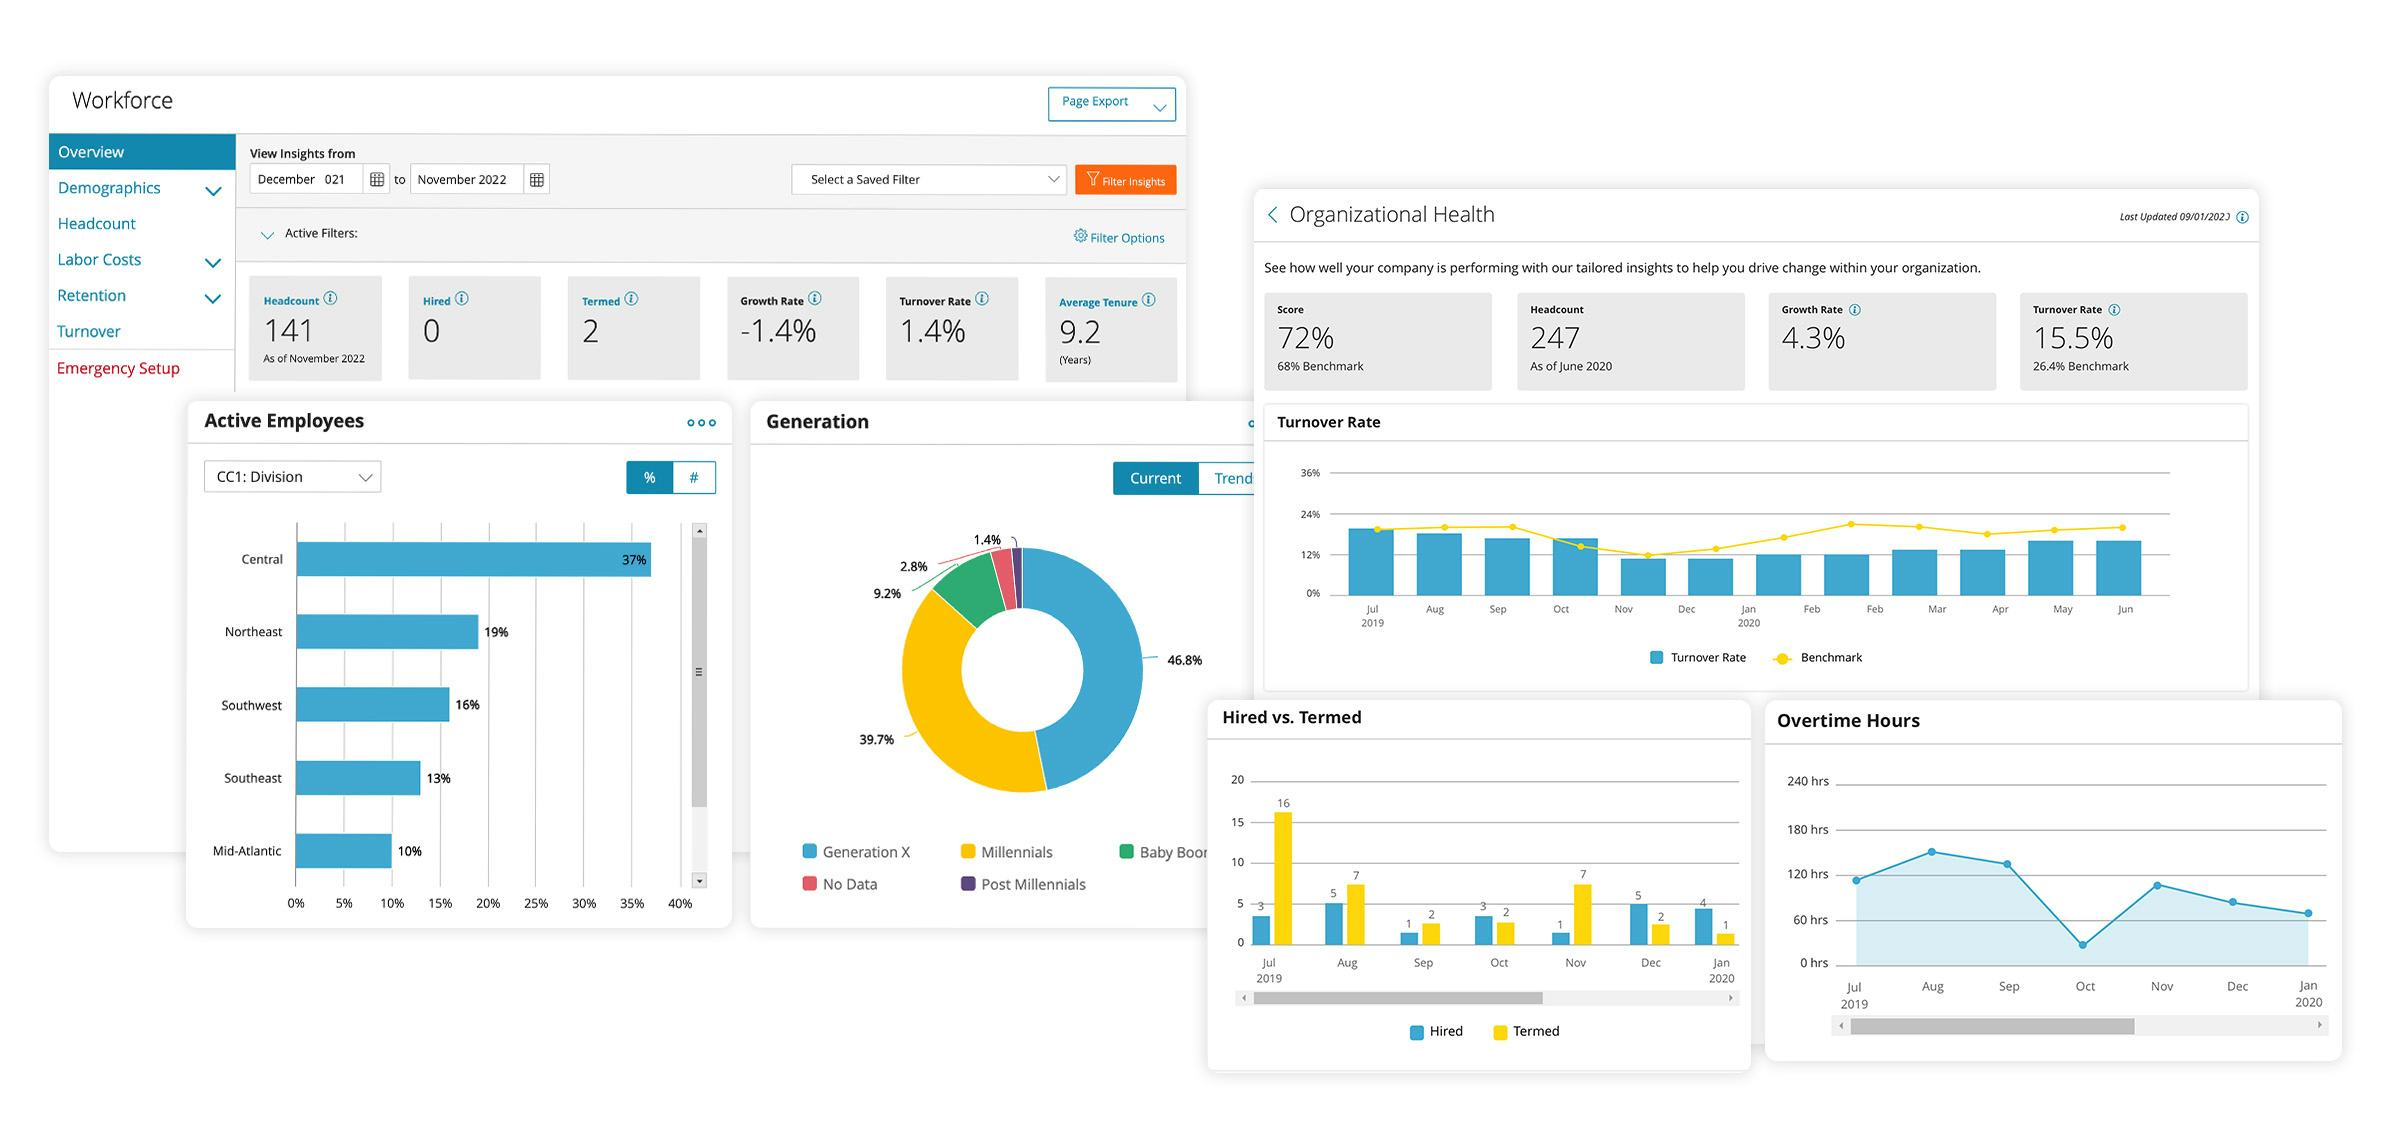
Task: Click the Average Tenure info icon
Action: pyautogui.click(x=1149, y=300)
